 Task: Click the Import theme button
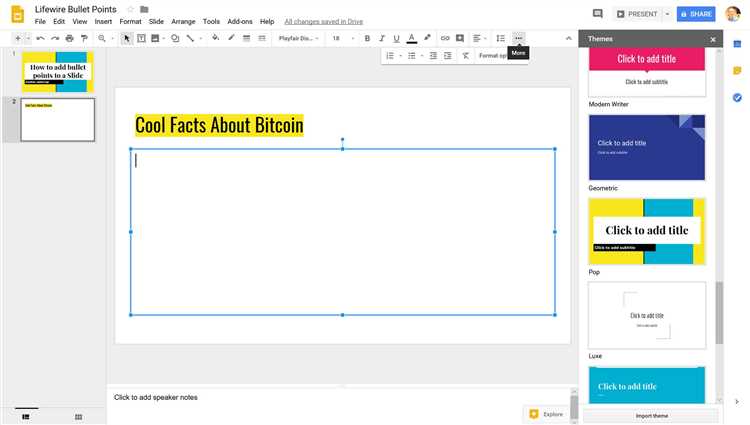pyautogui.click(x=651, y=416)
